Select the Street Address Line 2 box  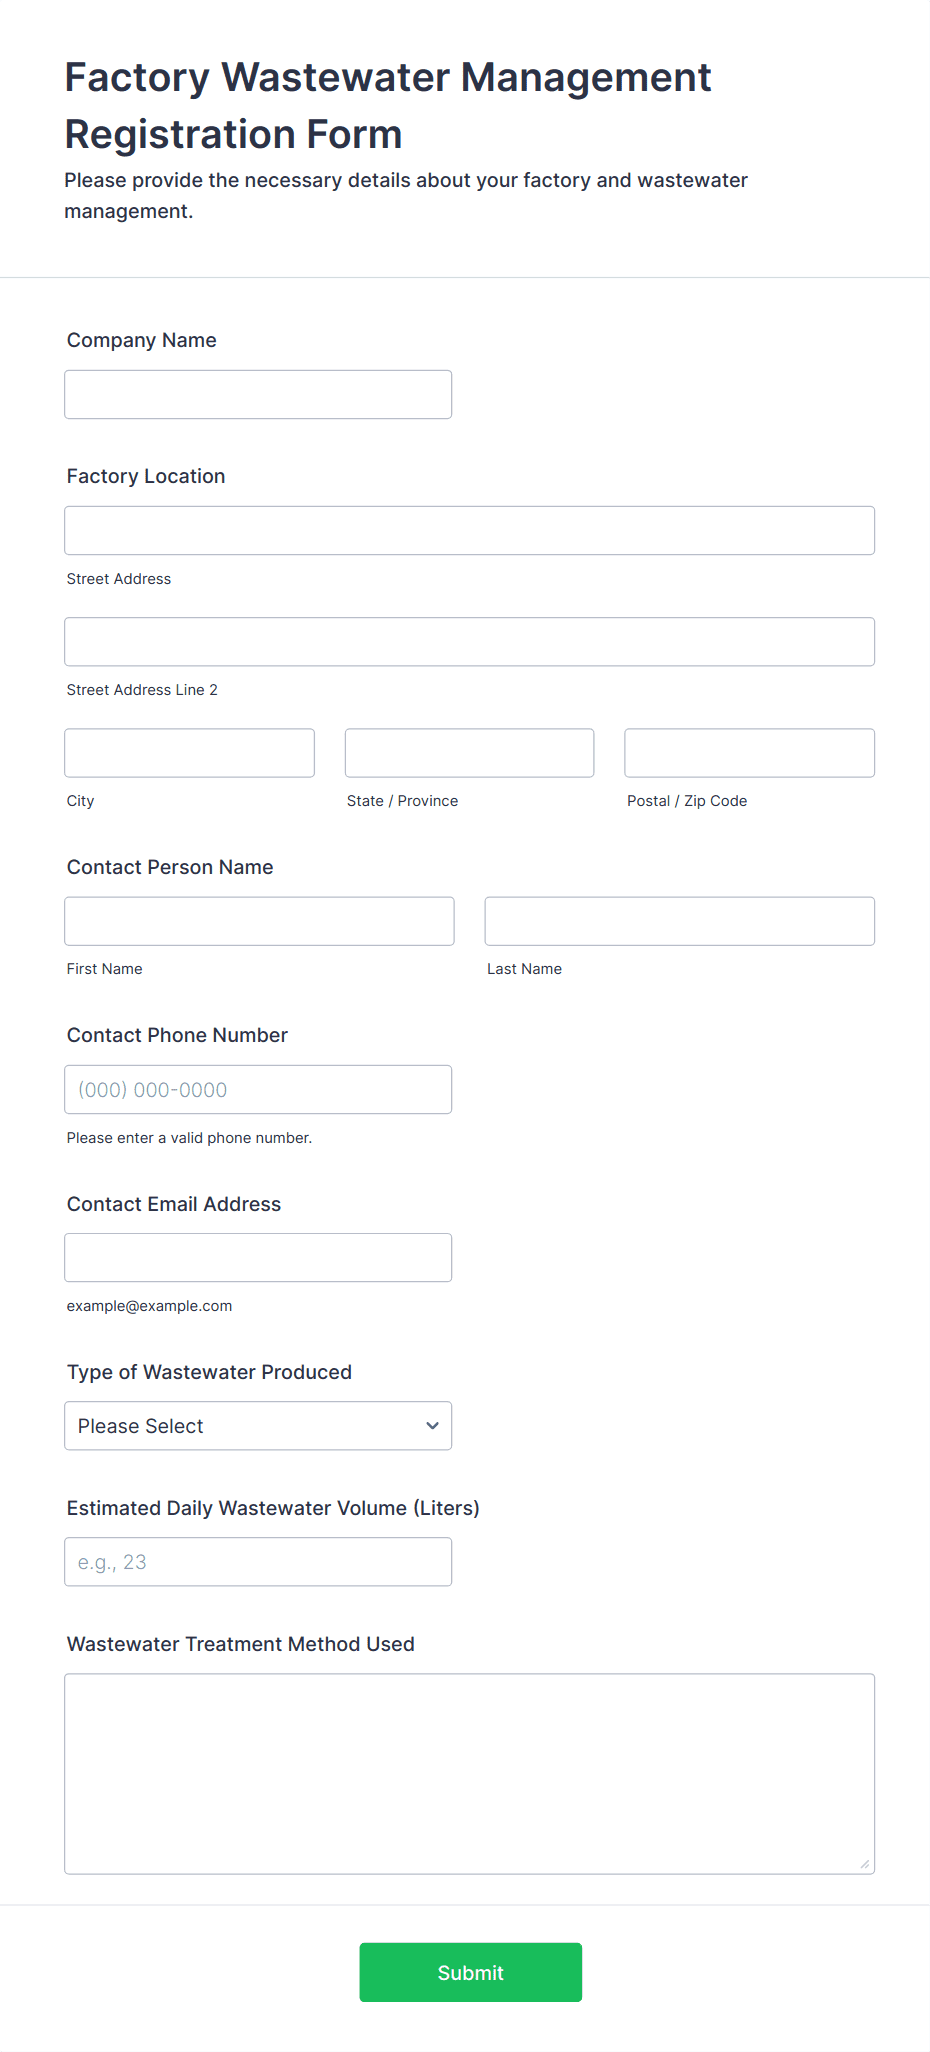470,642
